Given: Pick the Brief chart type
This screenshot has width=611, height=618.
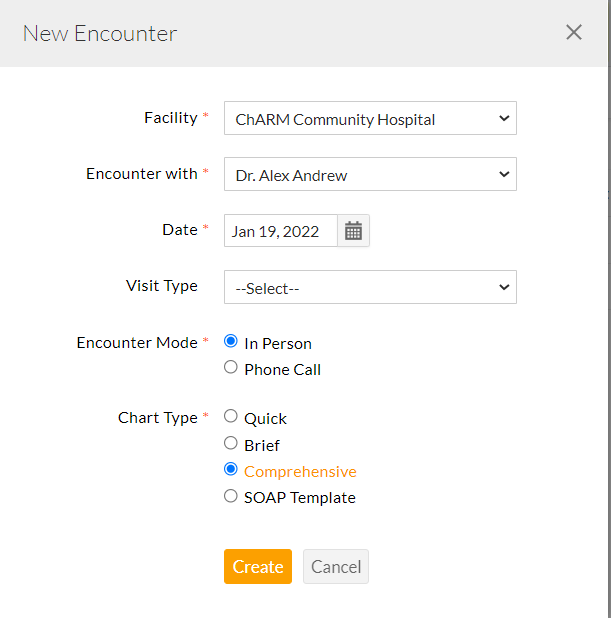Looking at the screenshot, I should (x=231, y=443).
